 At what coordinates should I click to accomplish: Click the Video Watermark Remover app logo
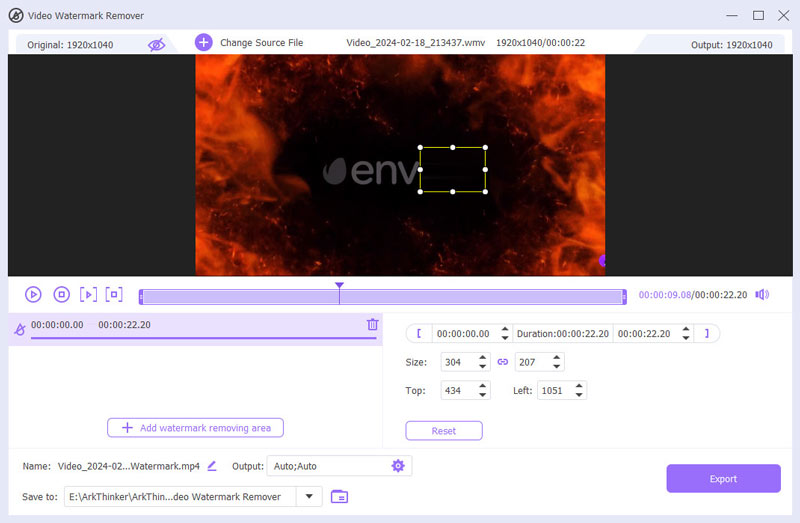coord(16,15)
